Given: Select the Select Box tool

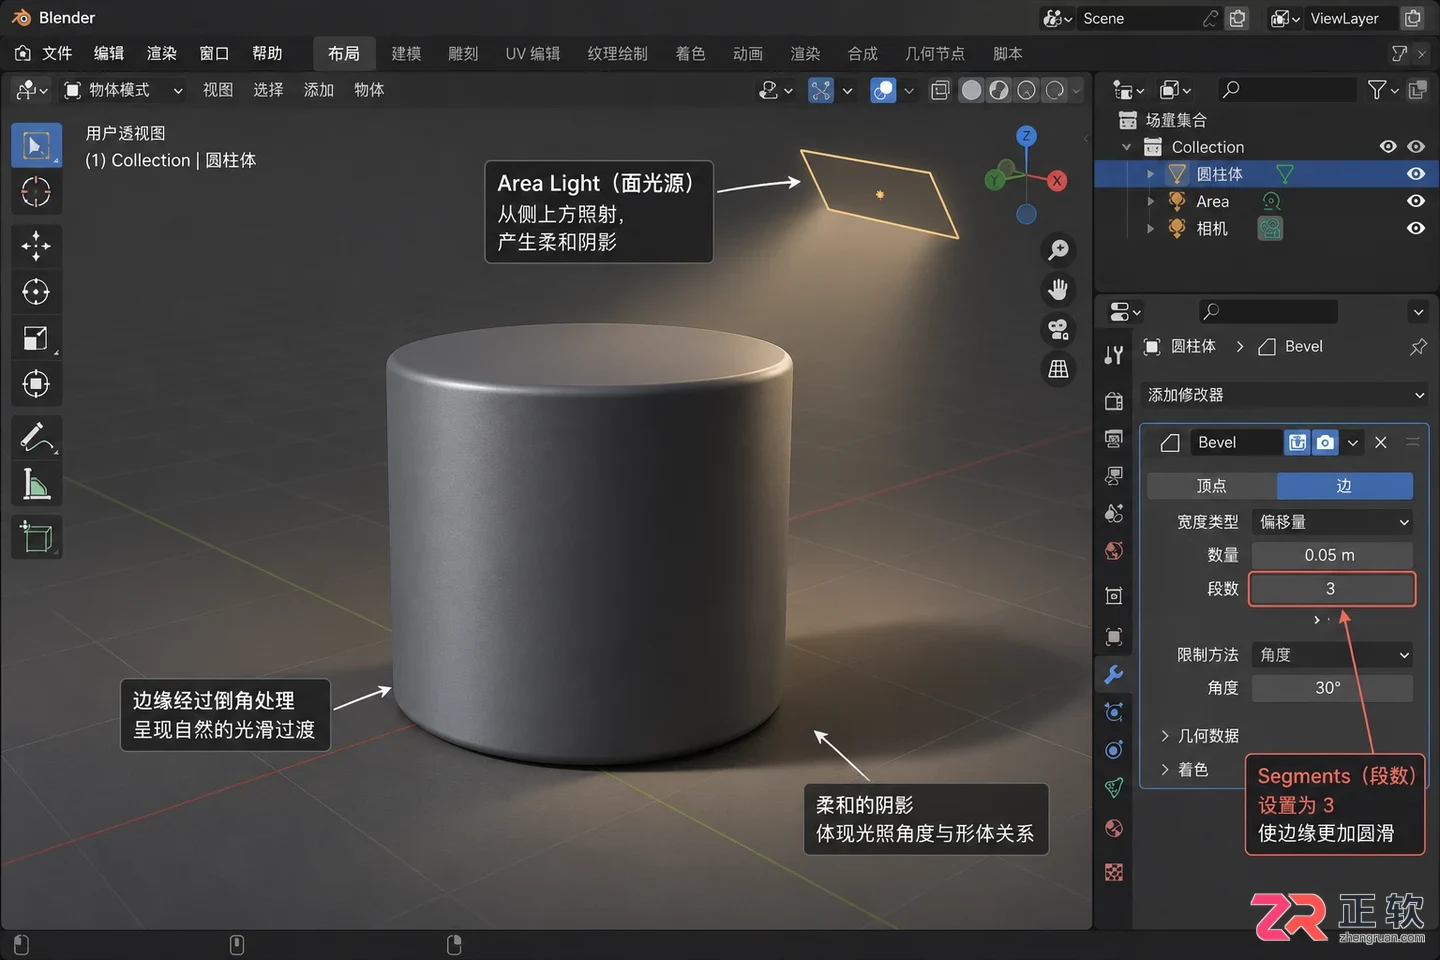Looking at the screenshot, I should pos(37,146).
